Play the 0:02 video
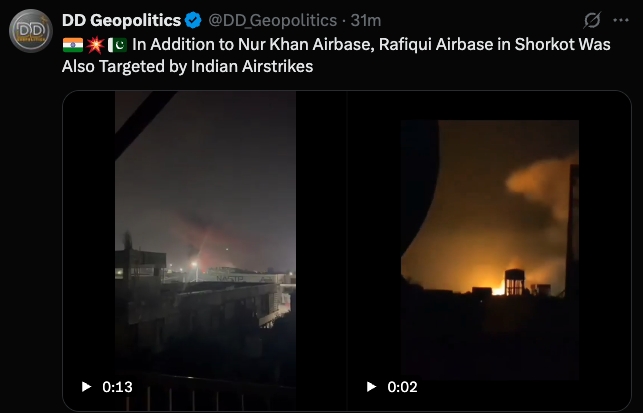Screen dimensions: 643x413 point(371,387)
